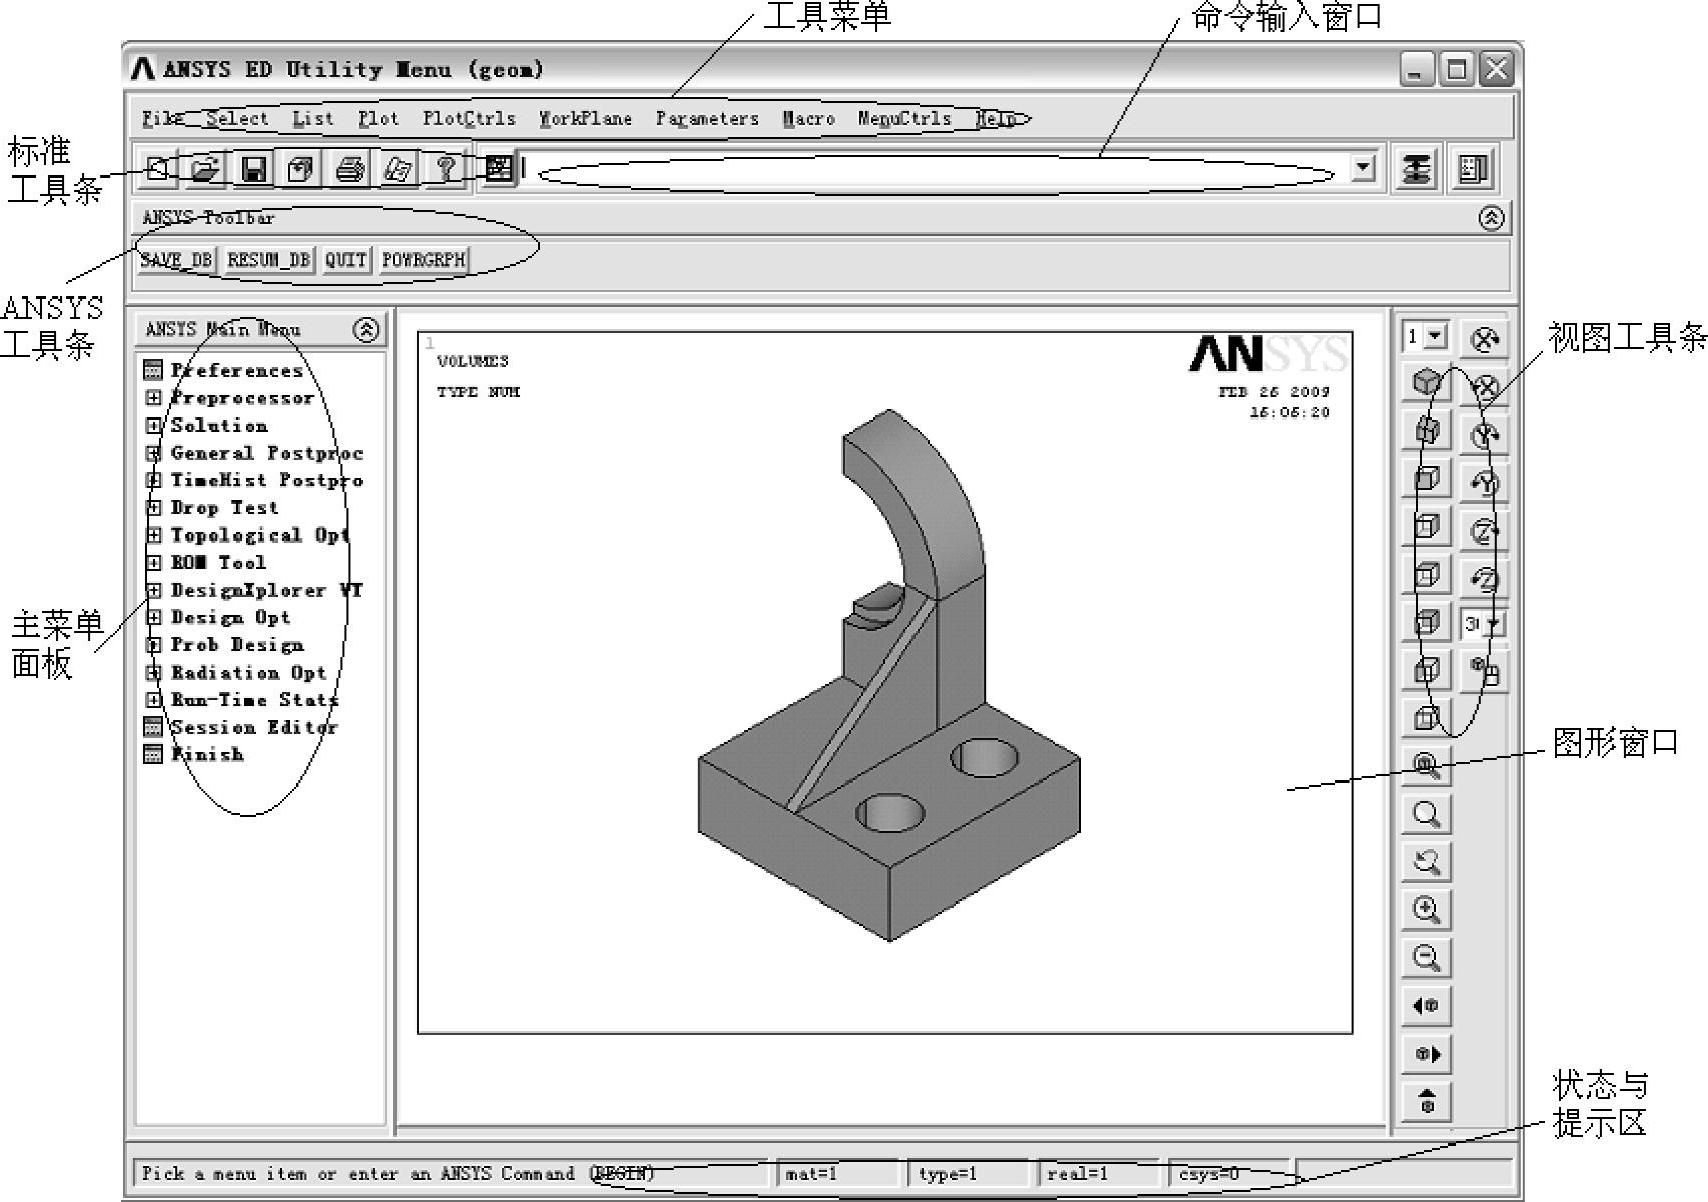Open the command history dropdown arrow
This screenshot has width=1708, height=1202.
click(1363, 168)
